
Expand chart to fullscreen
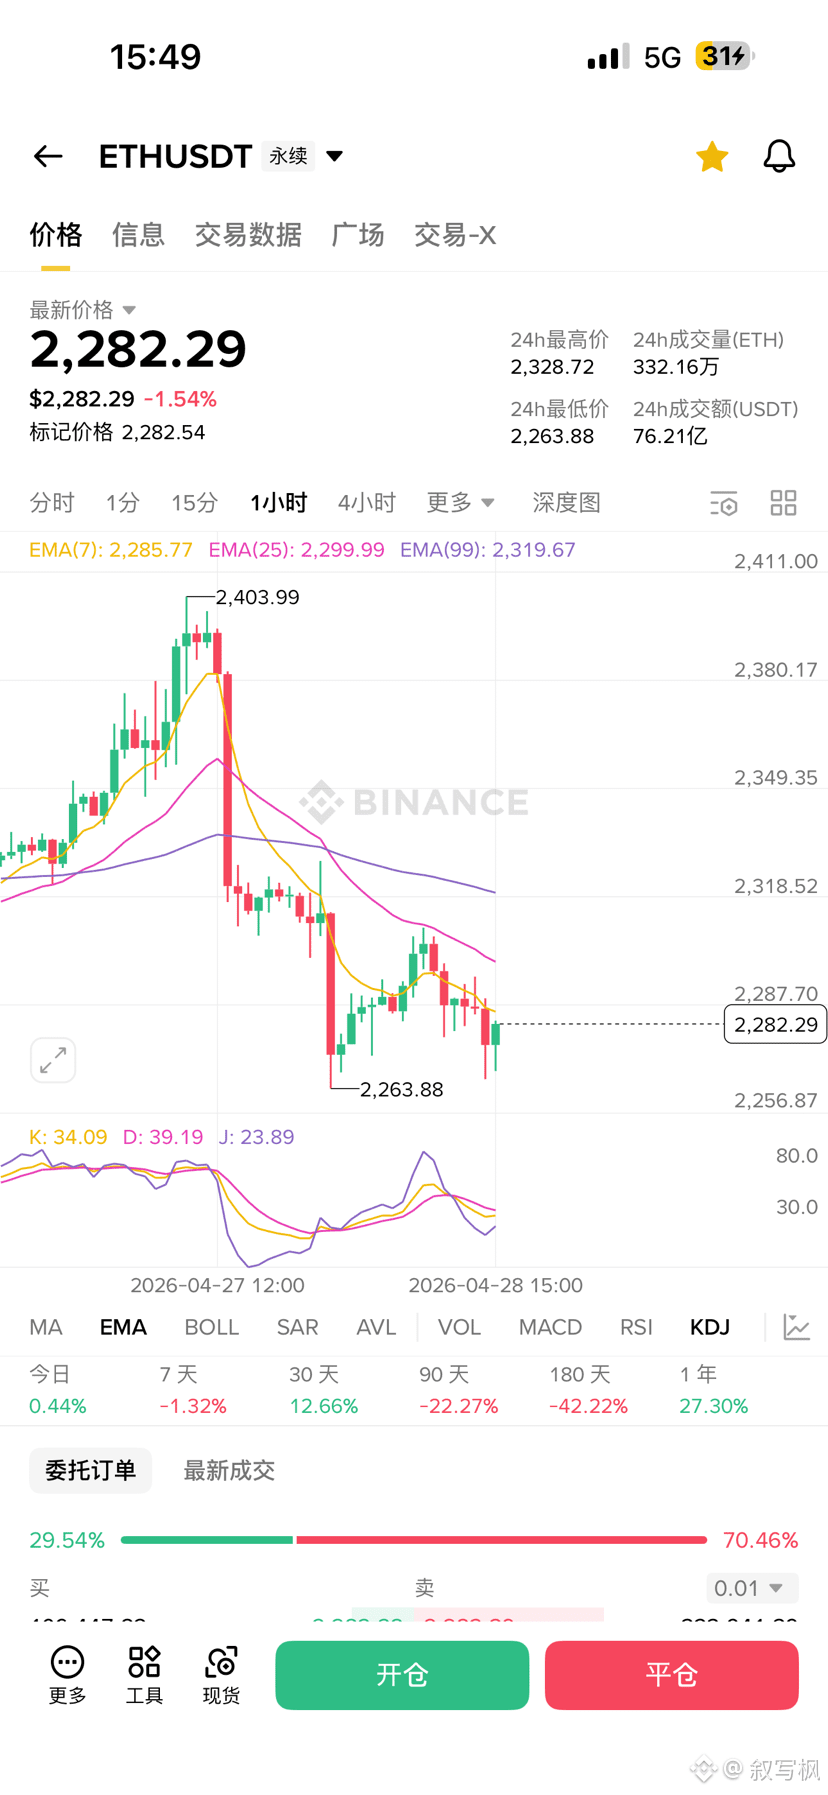tap(53, 1060)
